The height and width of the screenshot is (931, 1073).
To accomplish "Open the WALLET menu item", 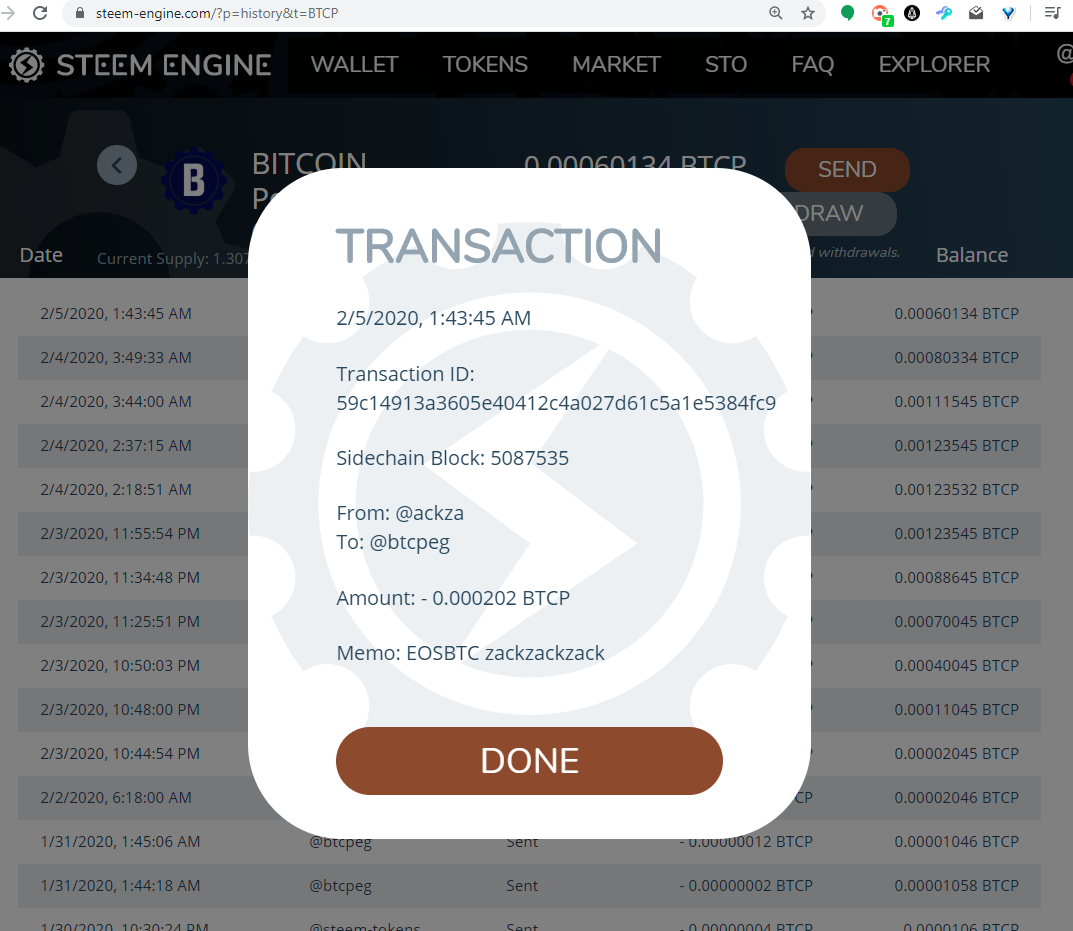I will pos(354,64).
